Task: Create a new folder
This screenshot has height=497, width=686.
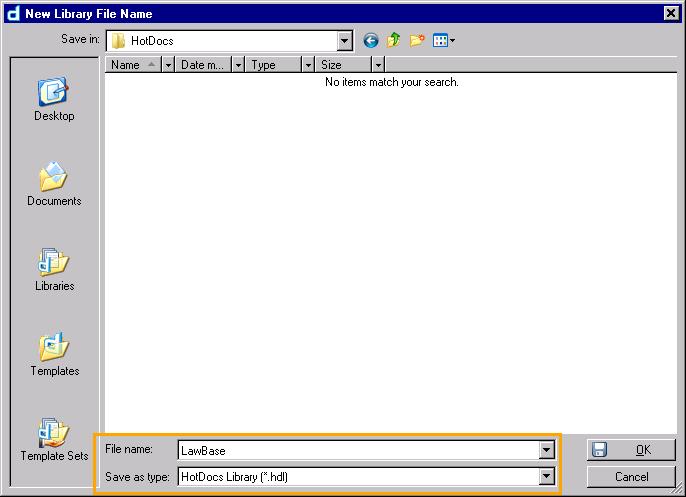Action: (417, 40)
